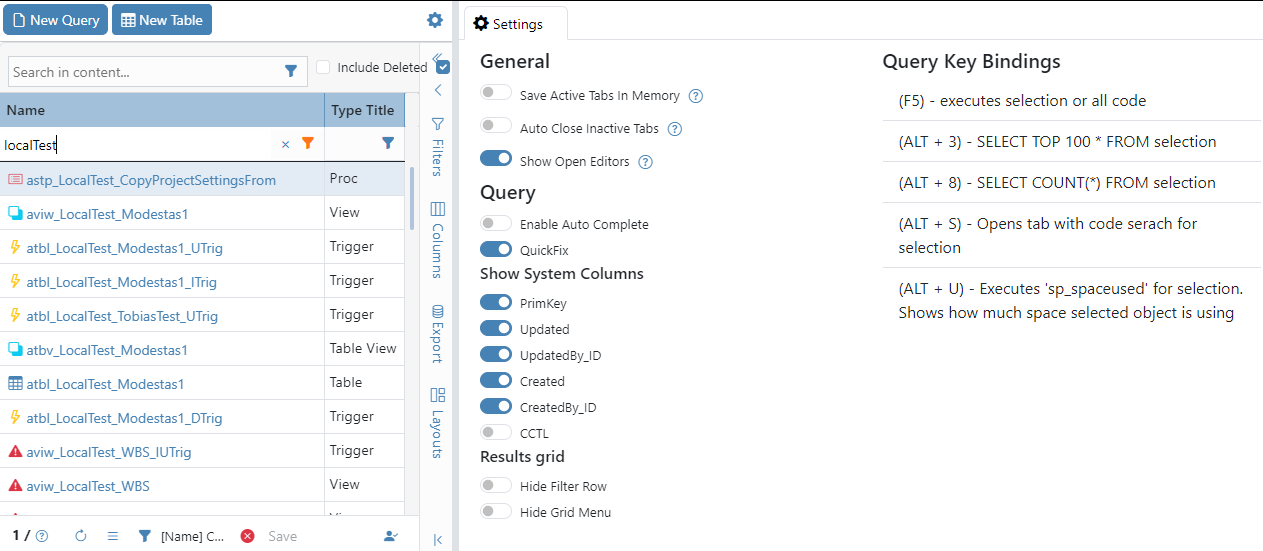Toggle the Updated system column
The height and width of the screenshot is (551, 1263).
(496, 328)
